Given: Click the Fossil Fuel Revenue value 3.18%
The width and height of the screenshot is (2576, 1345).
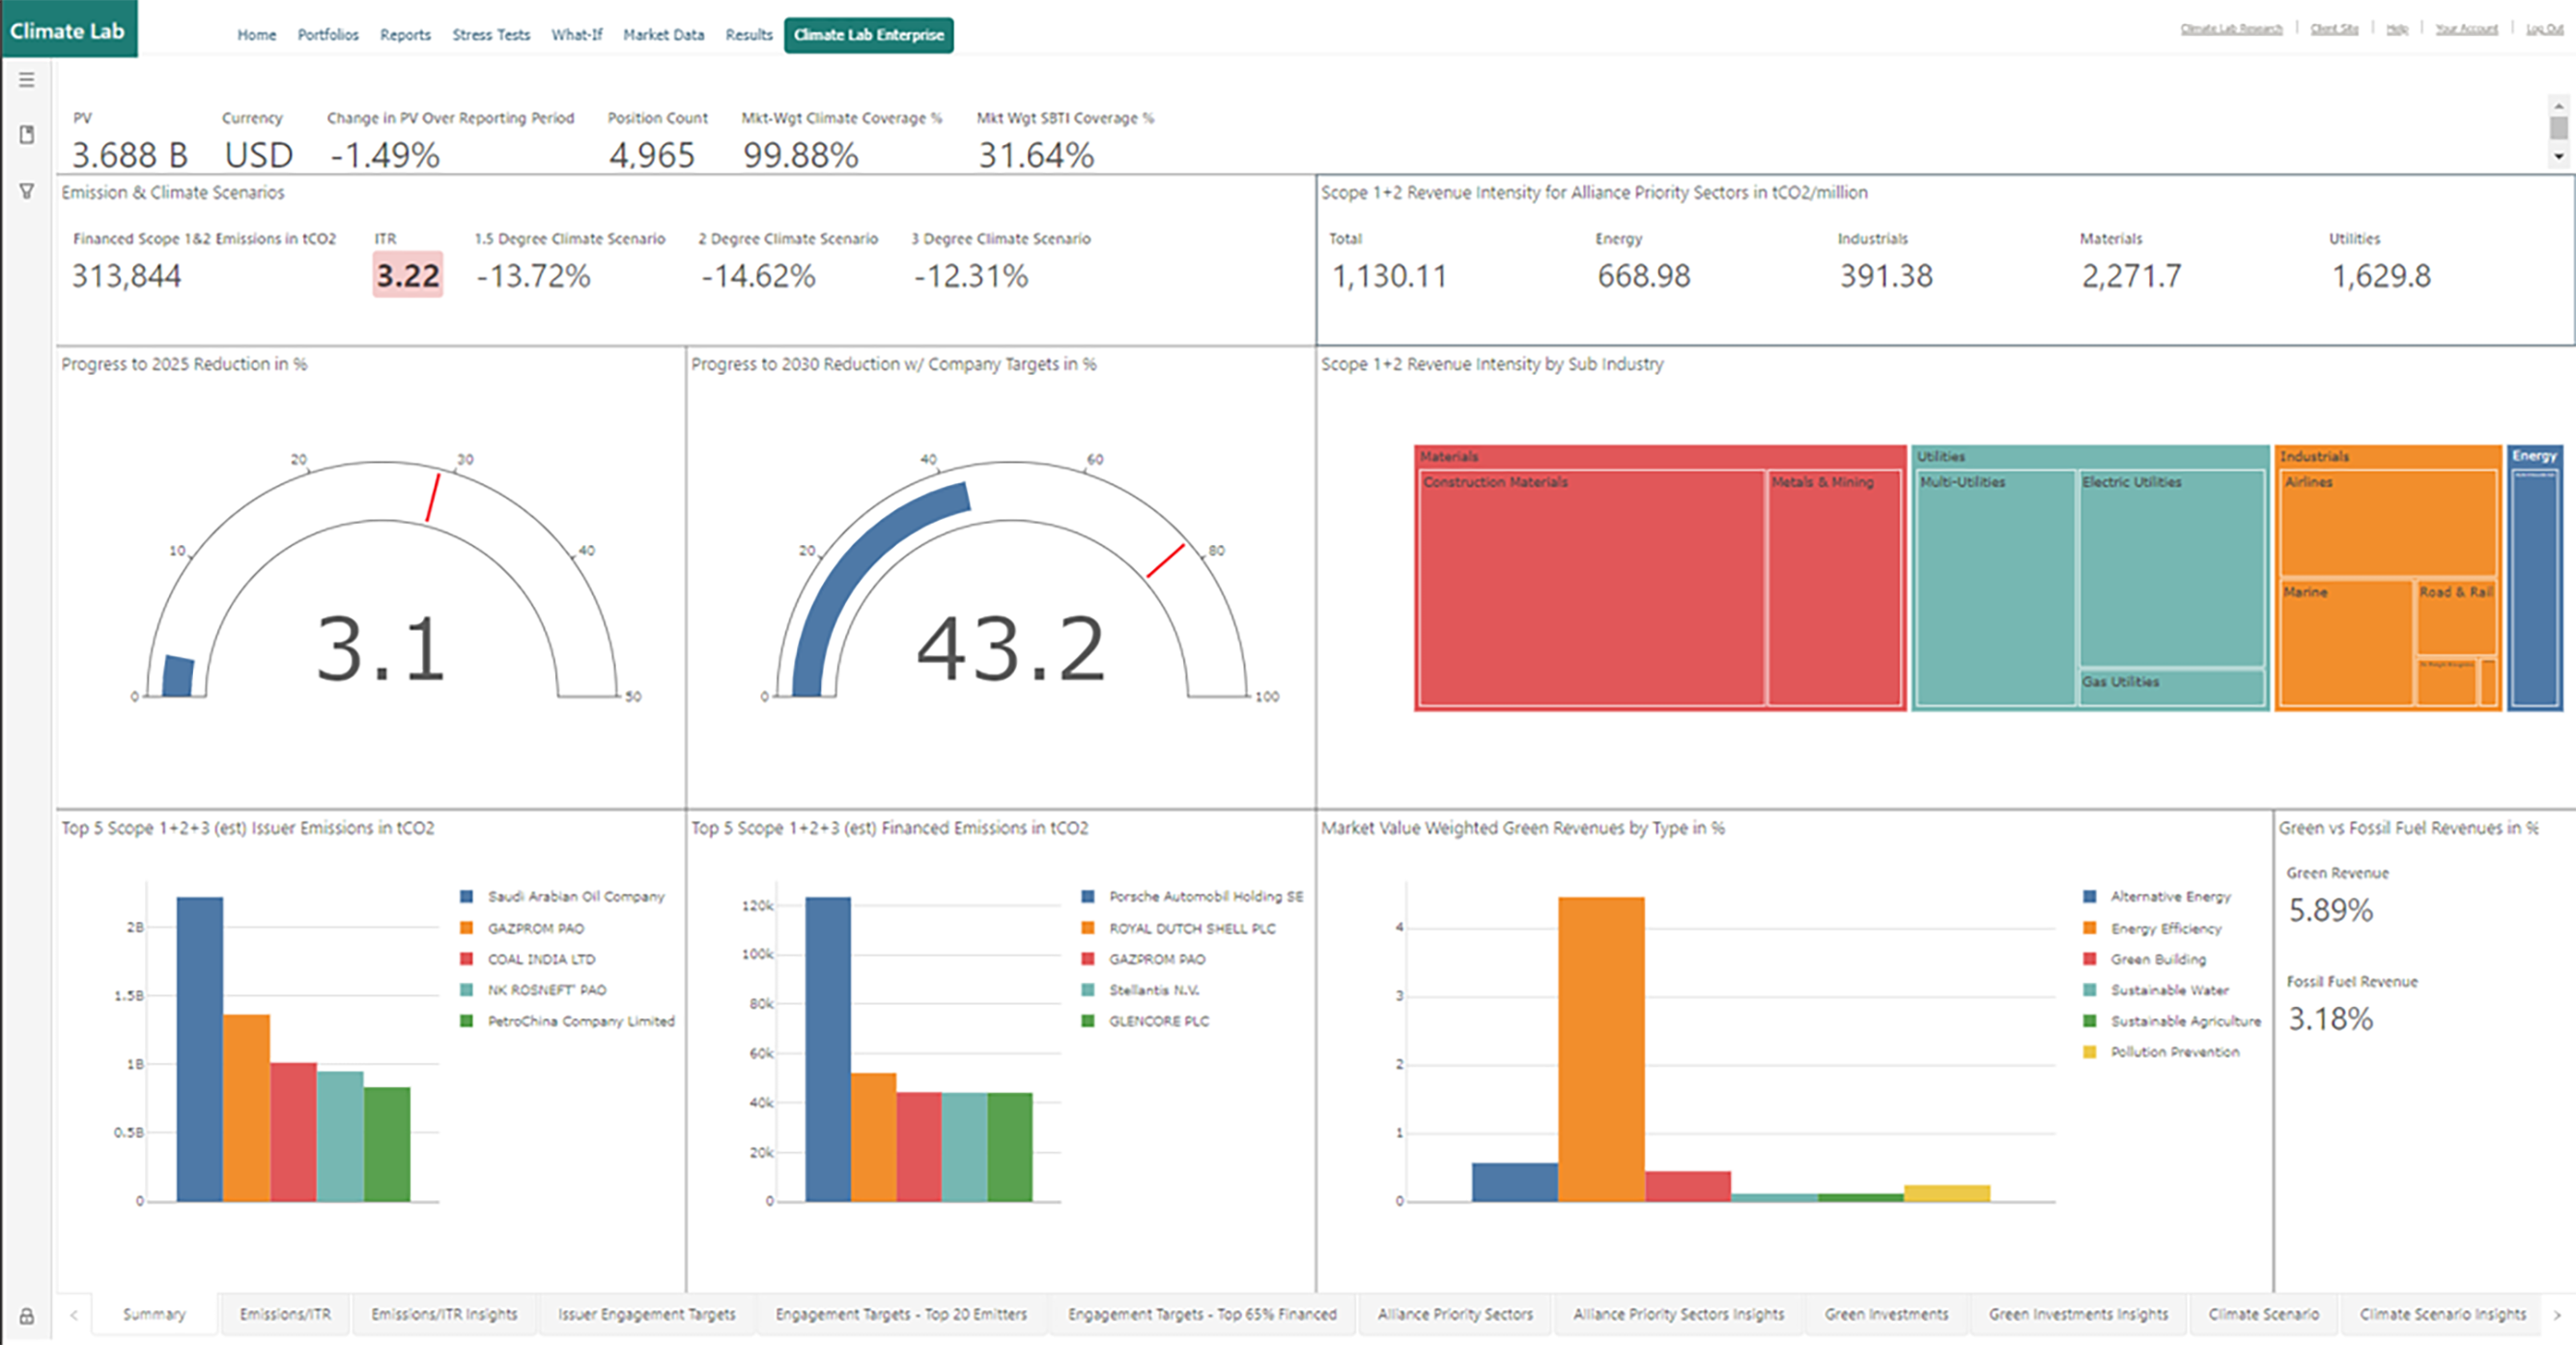Looking at the screenshot, I should 2331,1019.
